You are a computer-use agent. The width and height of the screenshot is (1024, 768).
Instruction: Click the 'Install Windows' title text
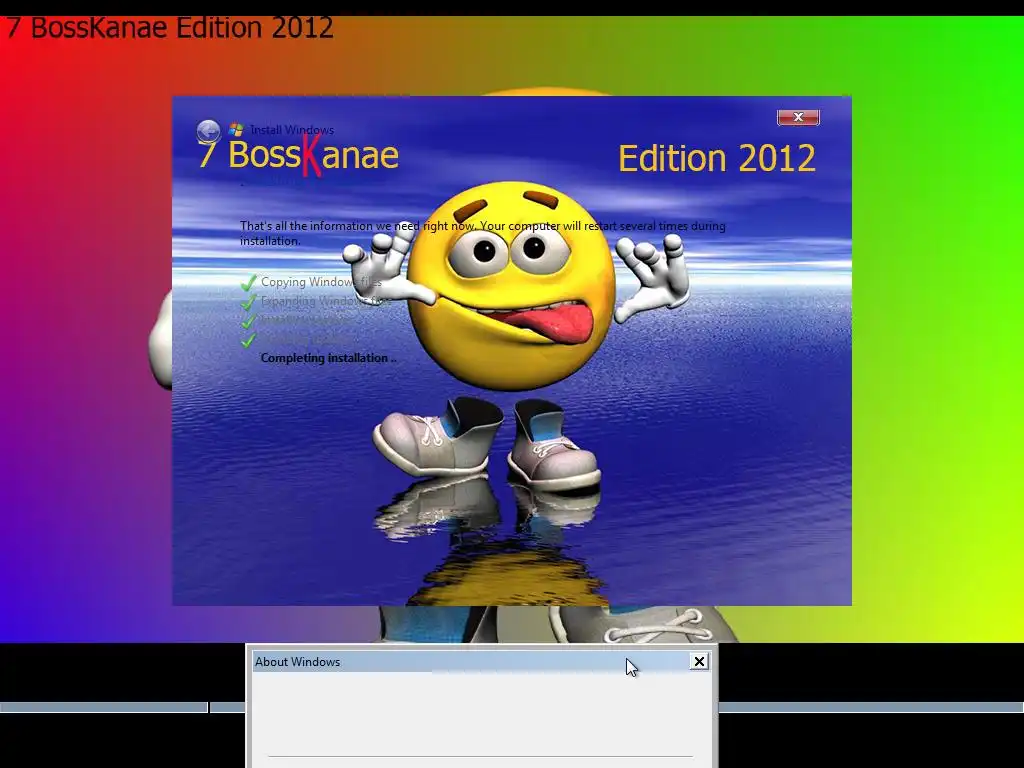(292, 130)
